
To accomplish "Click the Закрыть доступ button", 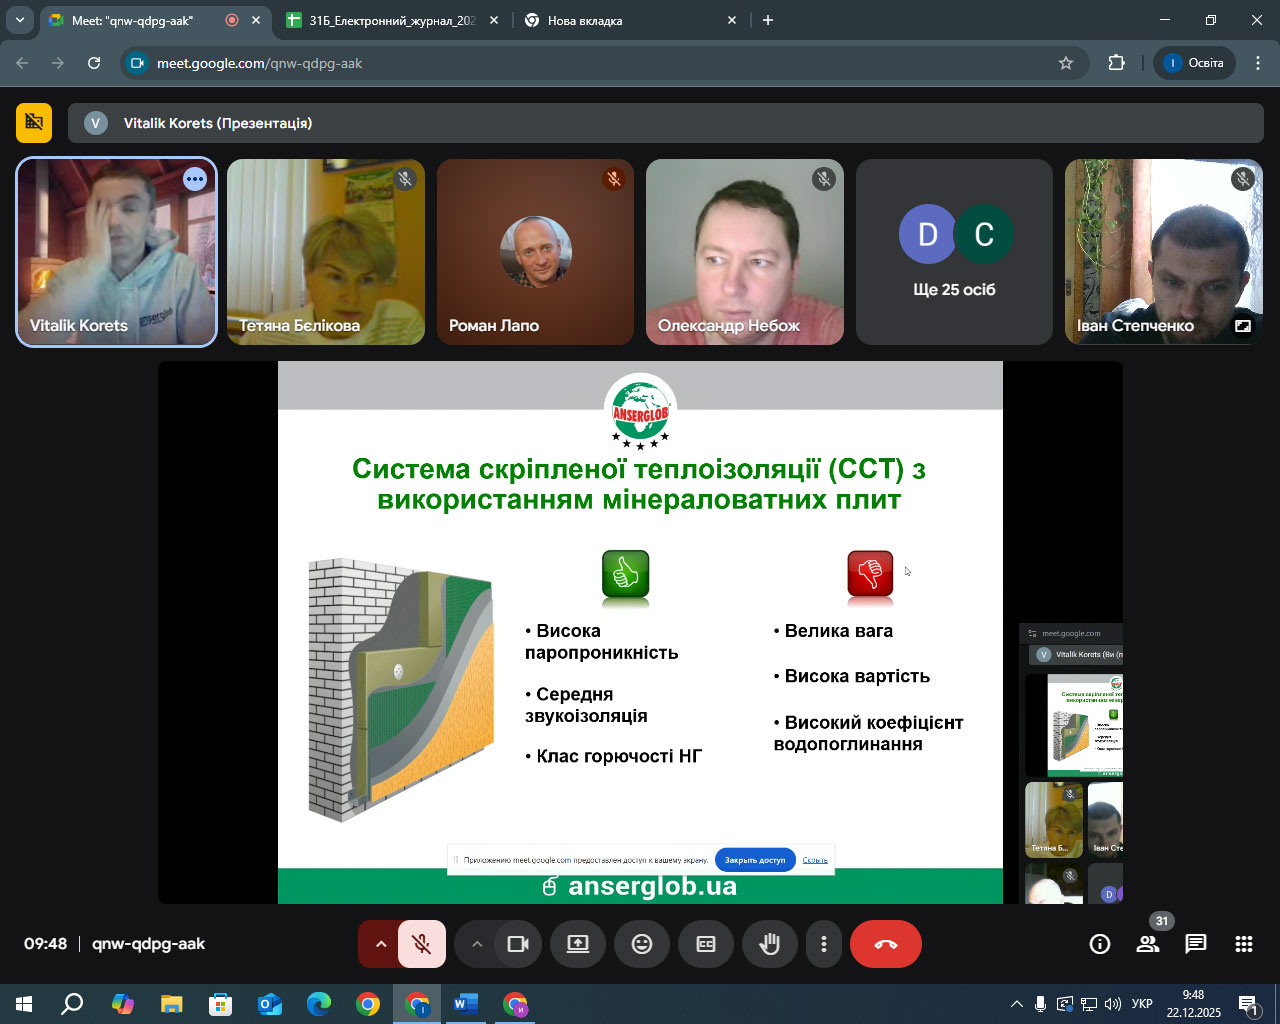I will pyautogui.click(x=755, y=860).
